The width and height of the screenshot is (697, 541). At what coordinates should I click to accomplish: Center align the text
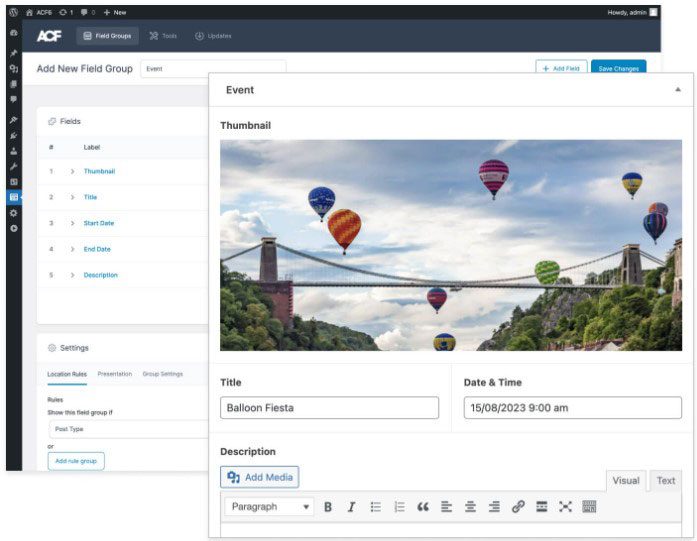tap(470, 507)
